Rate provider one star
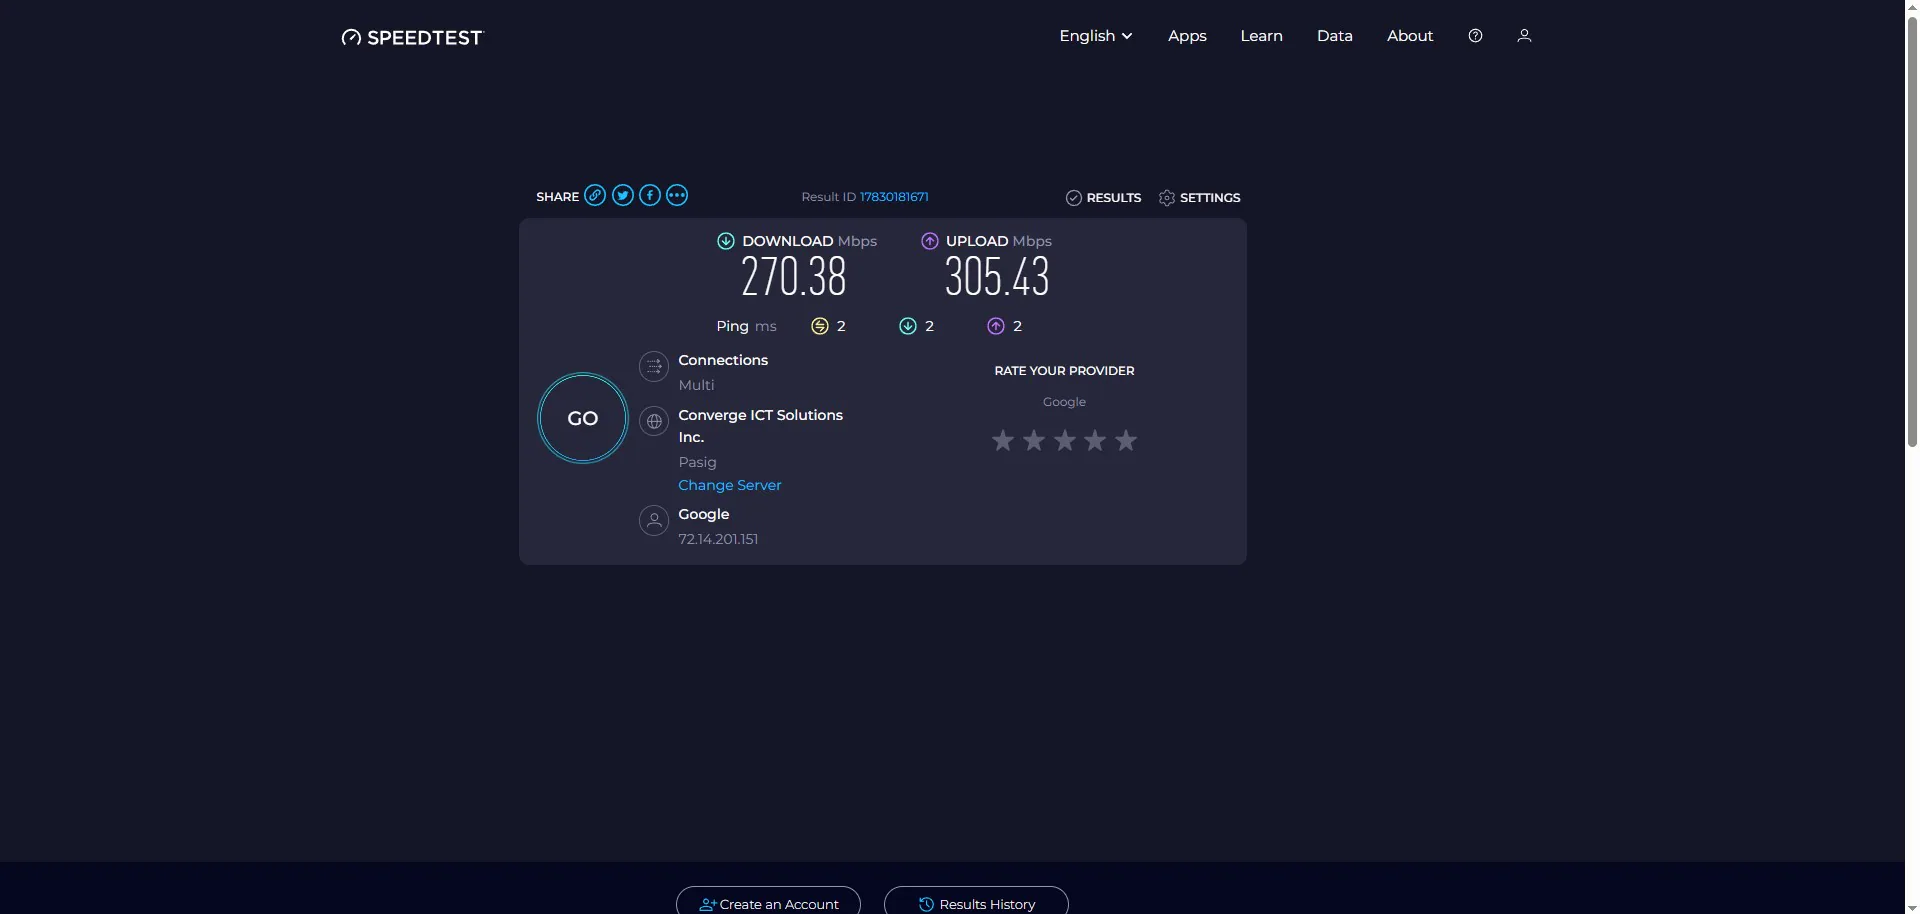The height and width of the screenshot is (914, 1920). tap(1003, 440)
